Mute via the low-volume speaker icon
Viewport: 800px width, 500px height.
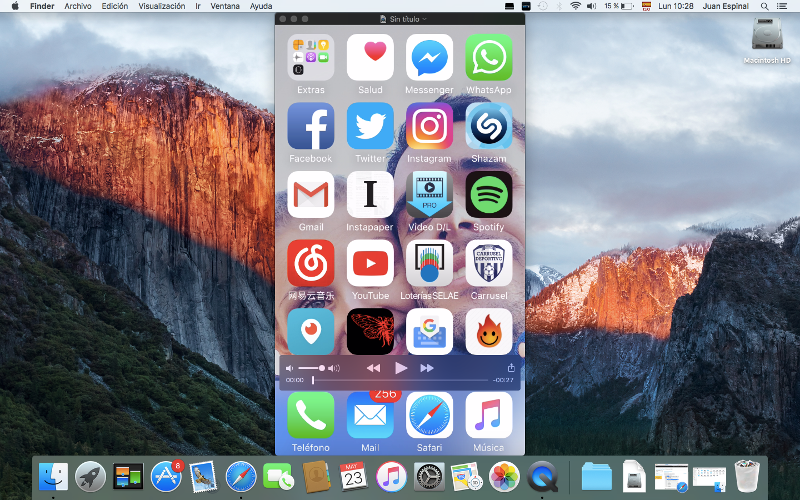pyautogui.click(x=290, y=368)
